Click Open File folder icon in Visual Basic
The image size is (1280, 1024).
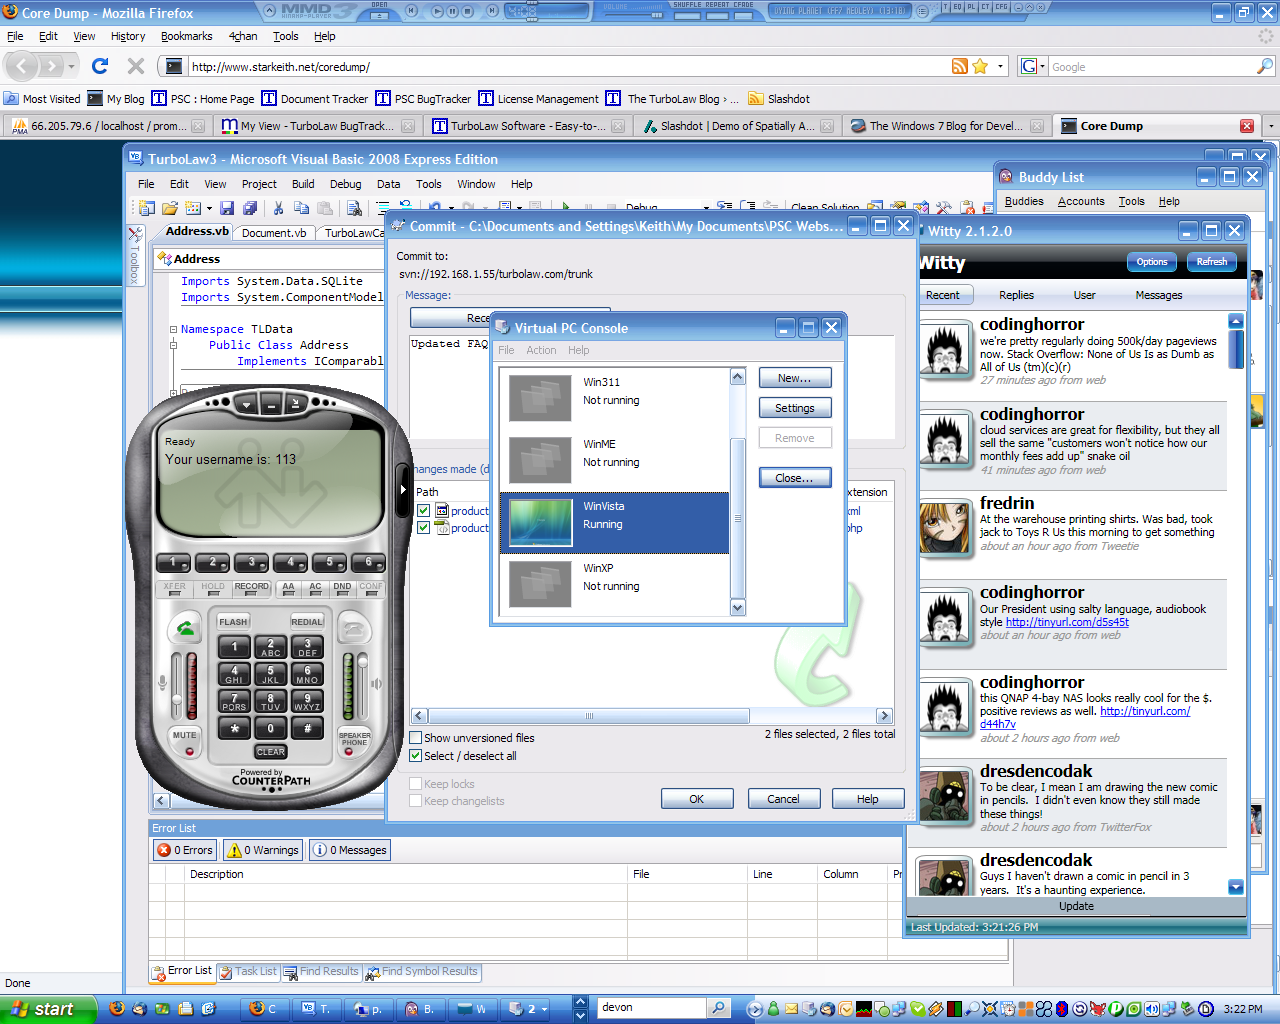tap(170, 208)
